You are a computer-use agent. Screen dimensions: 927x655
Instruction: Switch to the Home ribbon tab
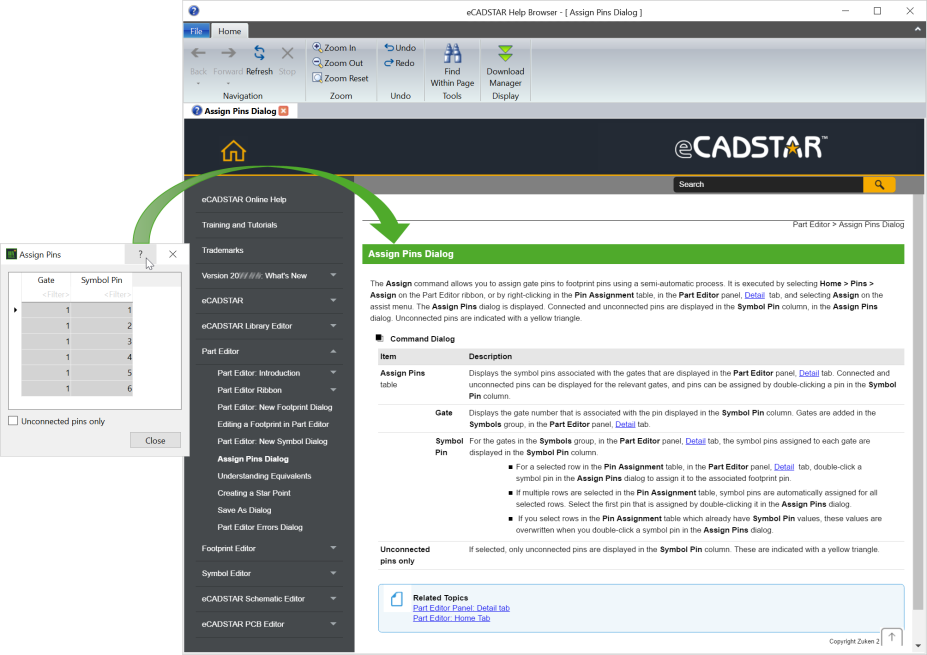click(229, 31)
